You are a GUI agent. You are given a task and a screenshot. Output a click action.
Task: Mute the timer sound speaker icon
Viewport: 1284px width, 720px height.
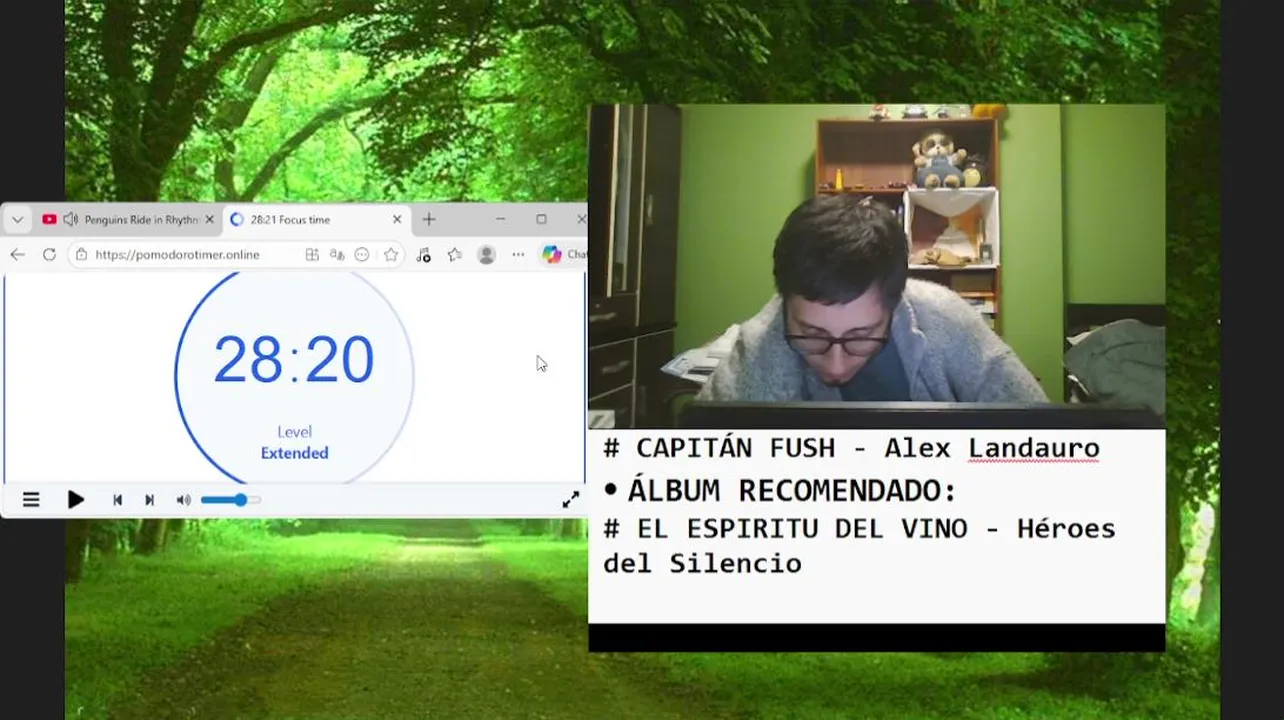183,500
